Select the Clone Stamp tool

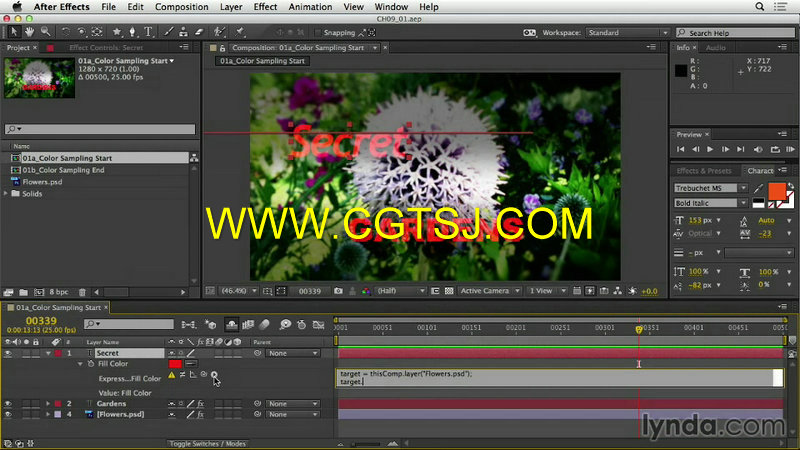click(x=183, y=32)
